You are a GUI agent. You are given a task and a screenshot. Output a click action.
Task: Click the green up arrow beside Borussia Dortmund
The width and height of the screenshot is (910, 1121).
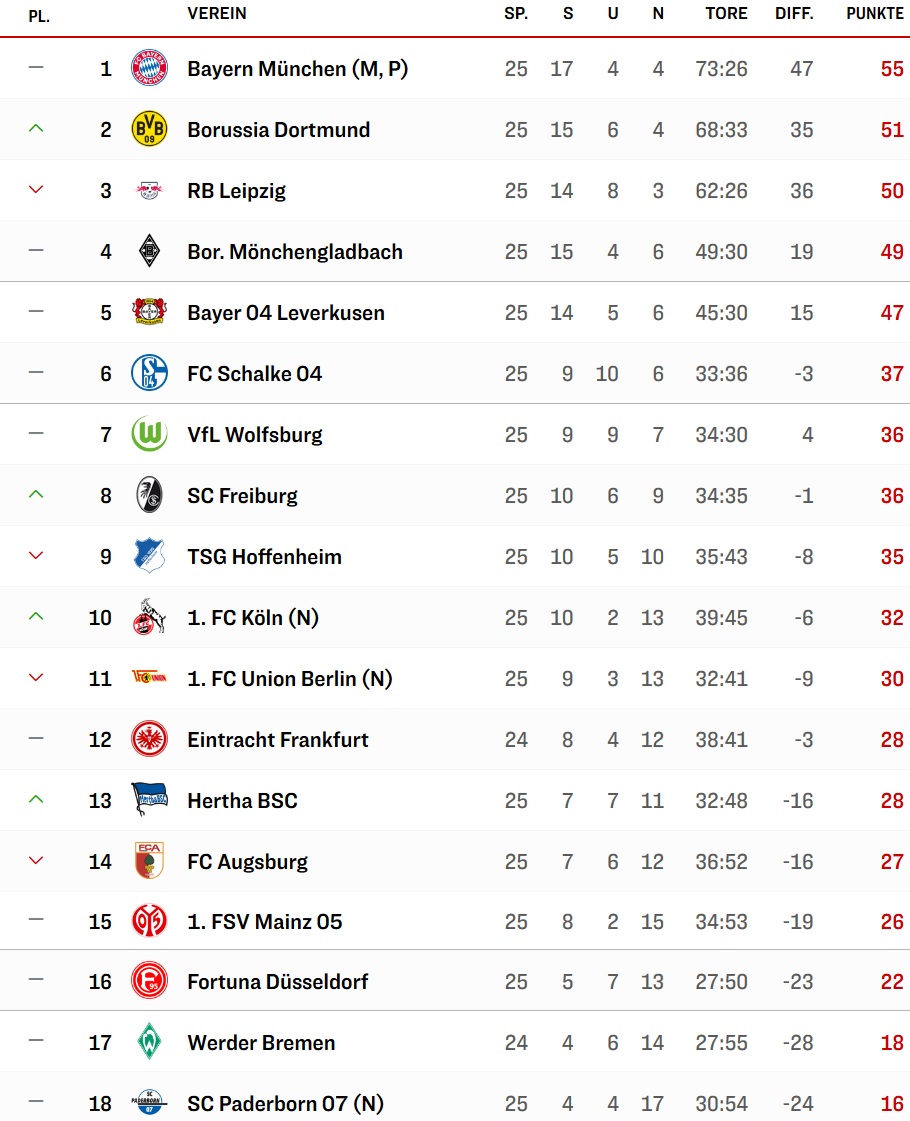(37, 129)
